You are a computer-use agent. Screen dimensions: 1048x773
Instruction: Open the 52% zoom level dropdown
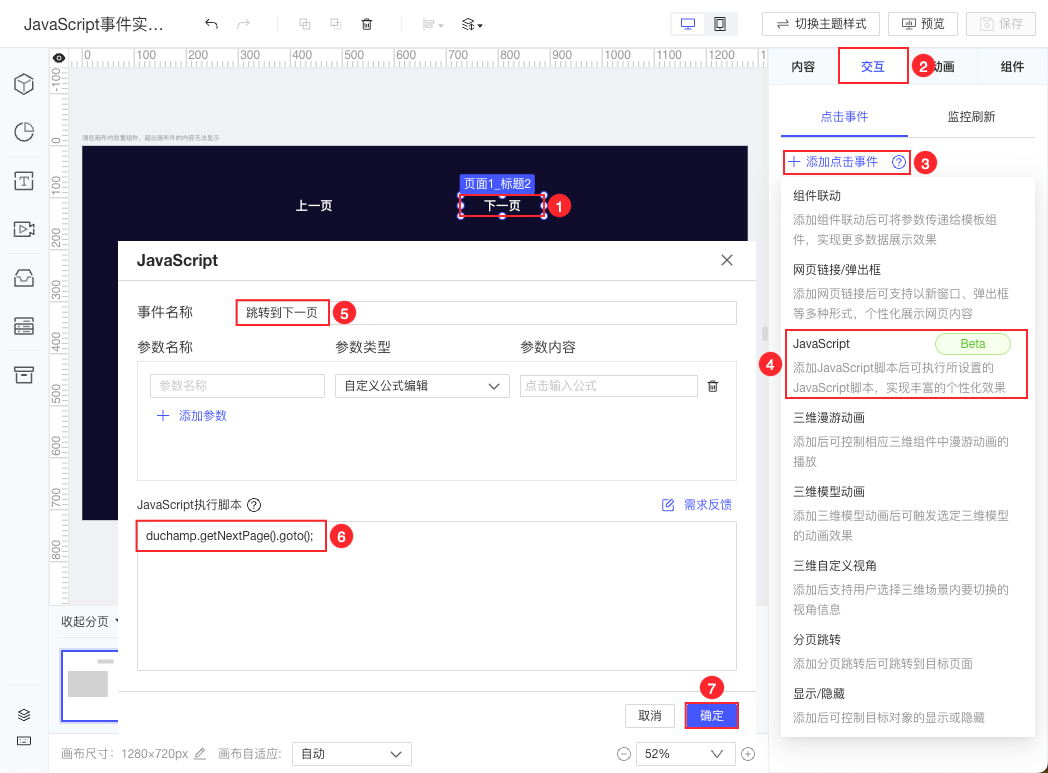tap(685, 754)
